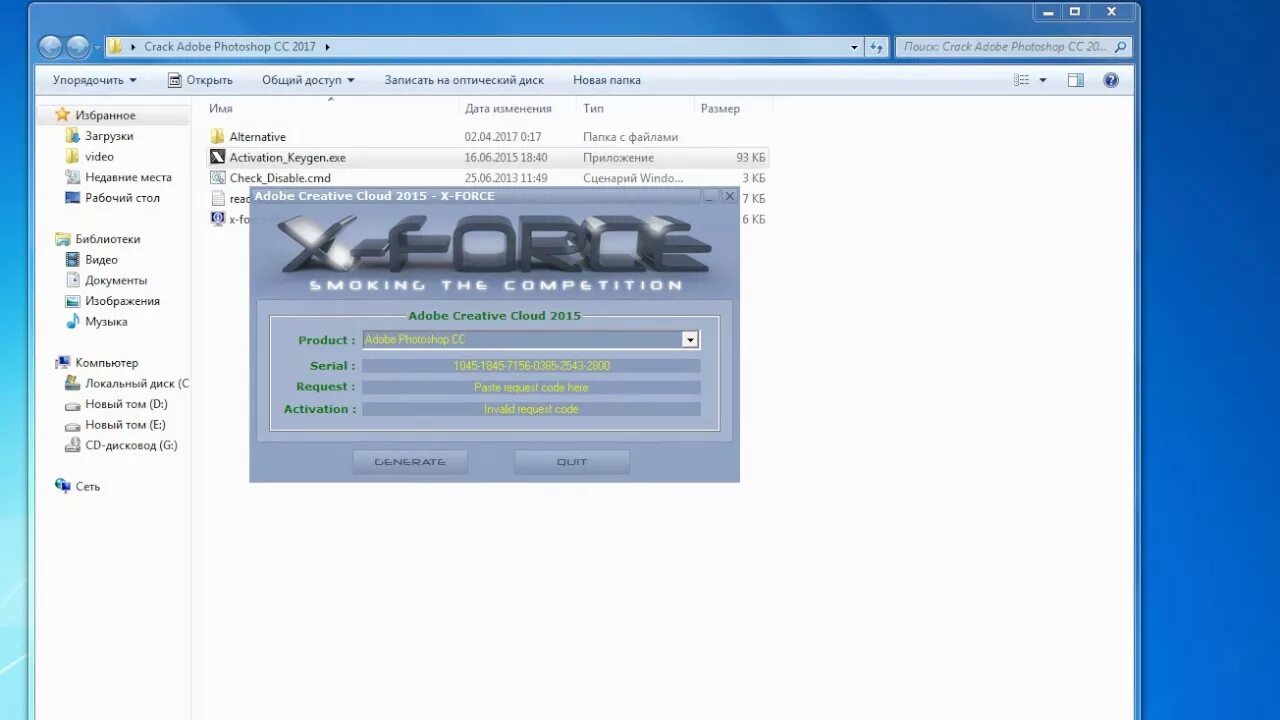The height and width of the screenshot is (720, 1280).
Task: Select Компьютер in the navigation pane
Action: (106, 363)
